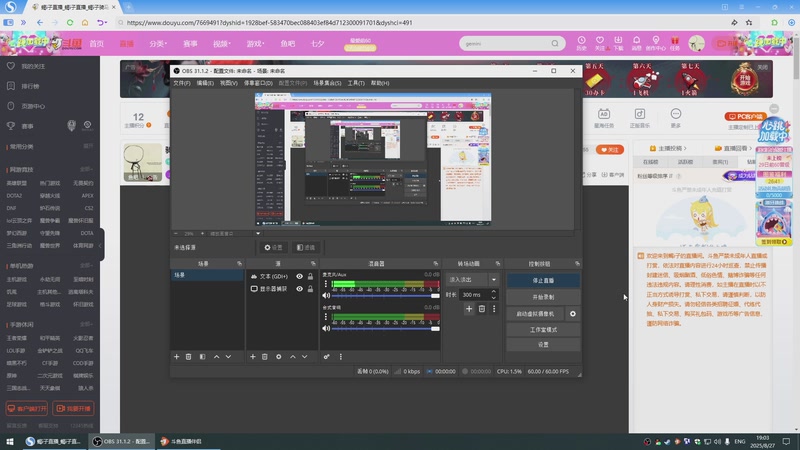Viewport: 800px width, 450px height.
Task: Click the Douyu search magnifier icon
Action: [555, 43]
